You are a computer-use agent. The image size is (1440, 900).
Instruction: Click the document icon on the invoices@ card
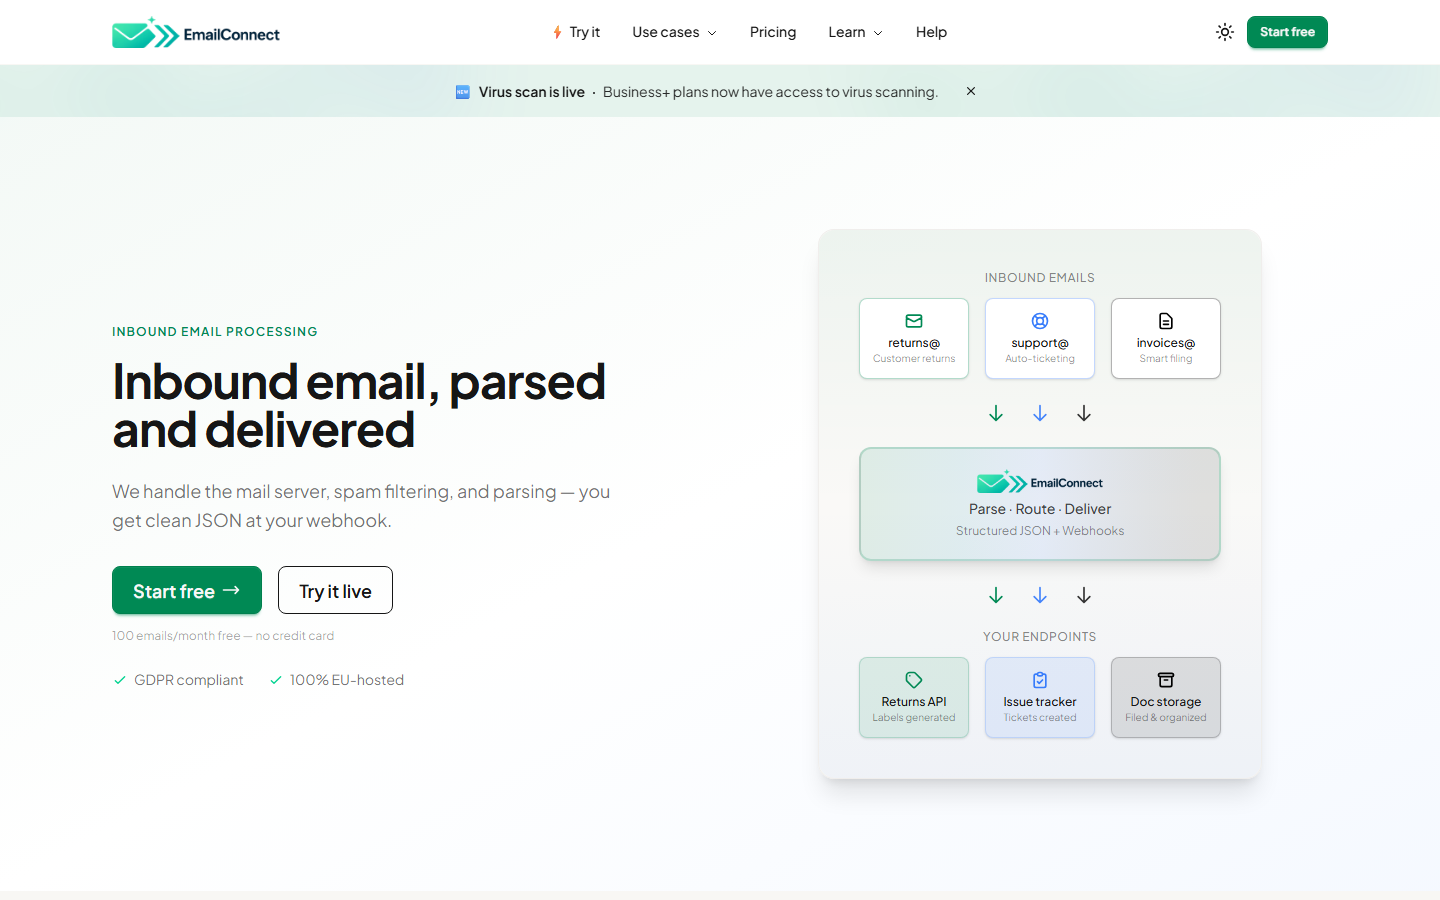pyautogui.click(x=1165, y=321)
